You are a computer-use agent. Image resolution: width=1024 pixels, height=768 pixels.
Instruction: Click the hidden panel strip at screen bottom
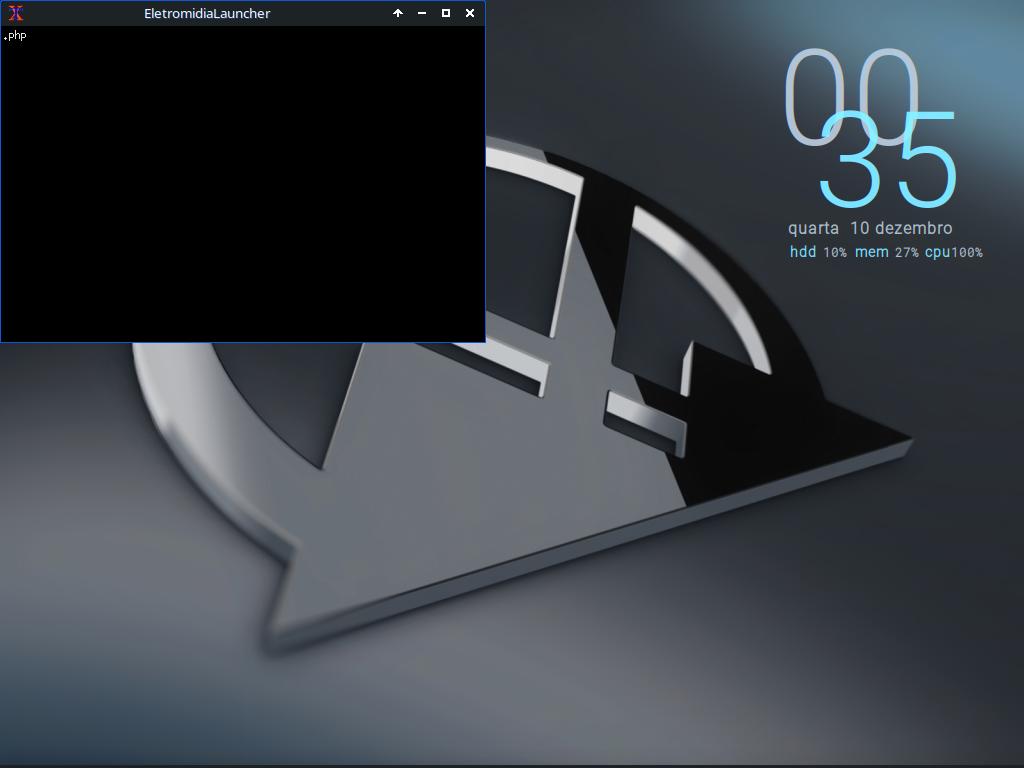[x=512, y=765]
